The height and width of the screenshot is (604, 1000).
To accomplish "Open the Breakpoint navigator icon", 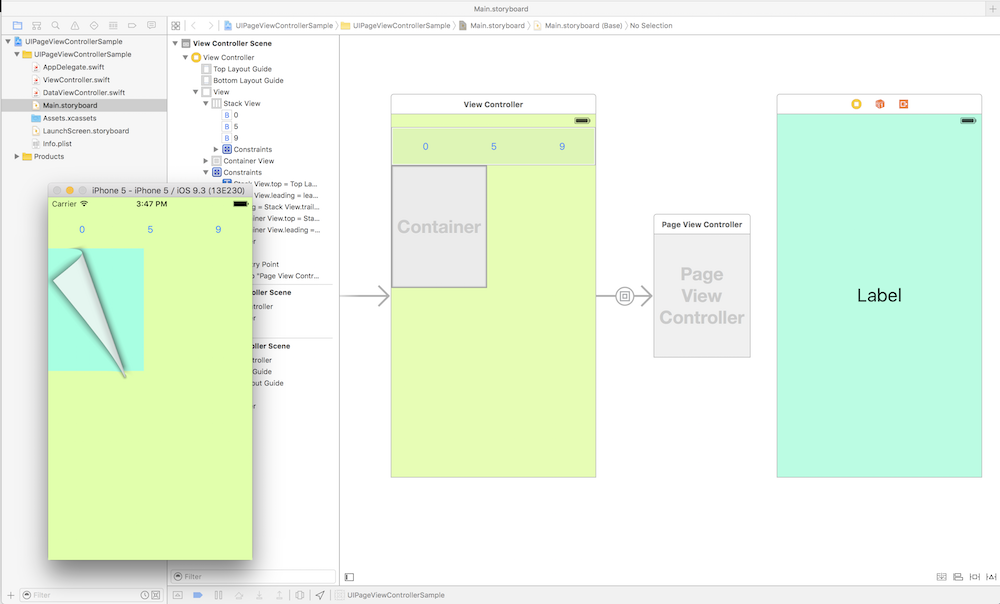I will click(x=132, y=26).
